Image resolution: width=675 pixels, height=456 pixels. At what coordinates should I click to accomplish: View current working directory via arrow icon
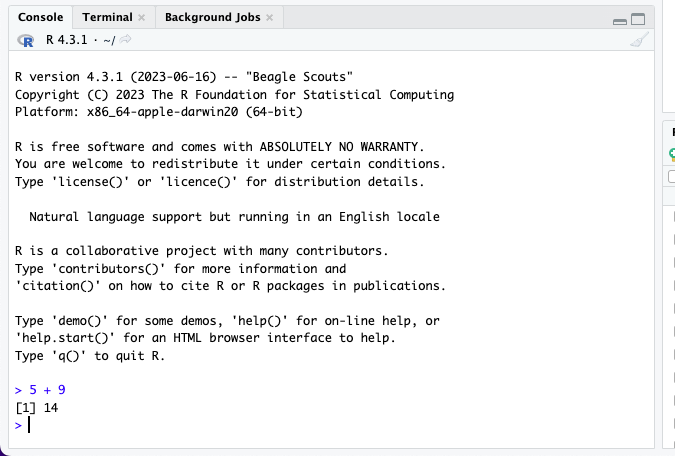[125, 40]
